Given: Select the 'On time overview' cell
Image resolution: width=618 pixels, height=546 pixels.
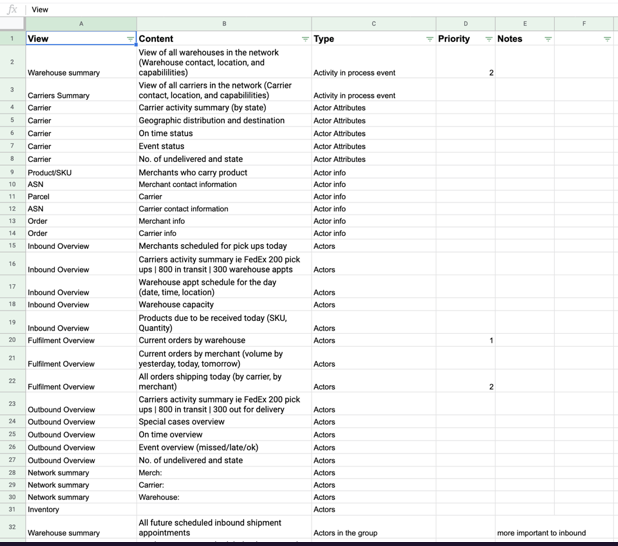Looking at the screenshot, I should tap(224, 434).
